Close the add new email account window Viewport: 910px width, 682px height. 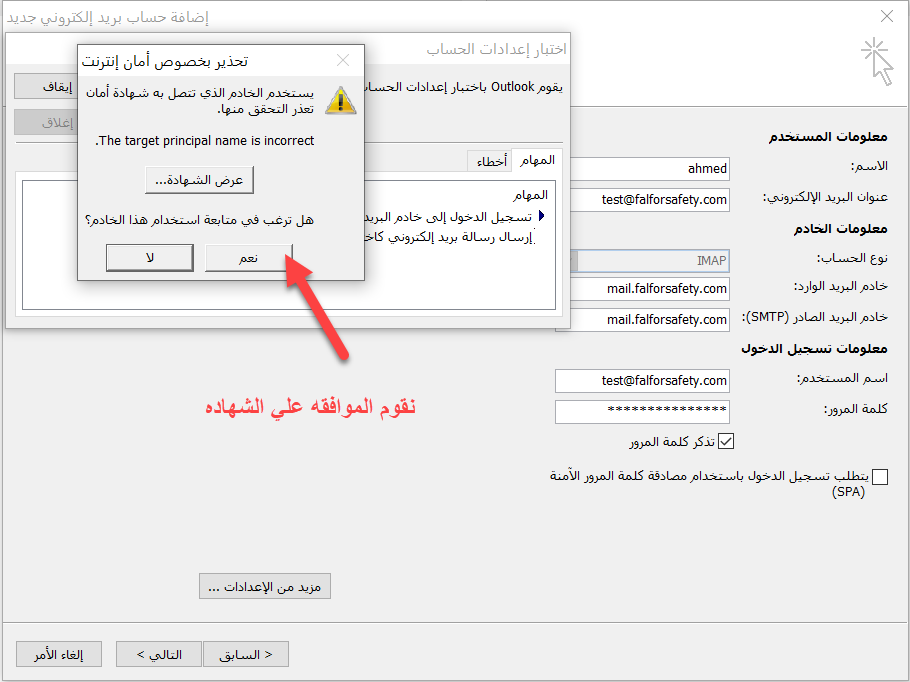coord(886,17)
